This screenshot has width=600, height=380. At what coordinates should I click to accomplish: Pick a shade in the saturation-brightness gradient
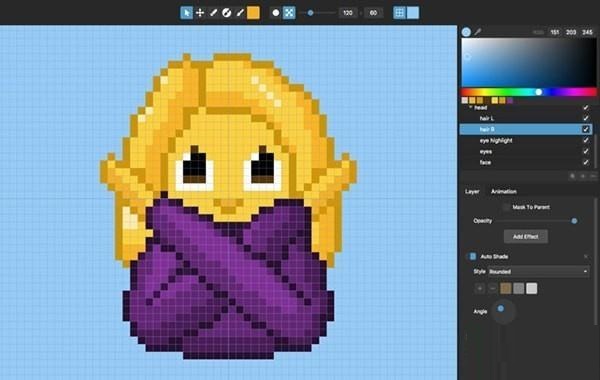pos(529,62)
